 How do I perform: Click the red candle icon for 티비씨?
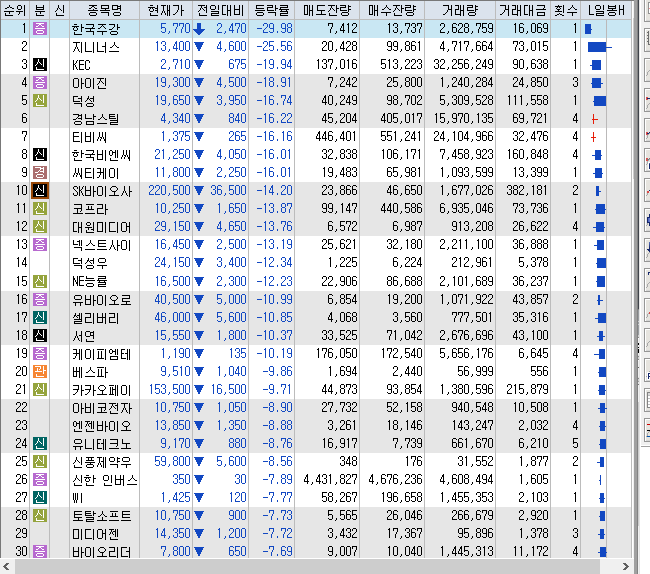[593, 137]
